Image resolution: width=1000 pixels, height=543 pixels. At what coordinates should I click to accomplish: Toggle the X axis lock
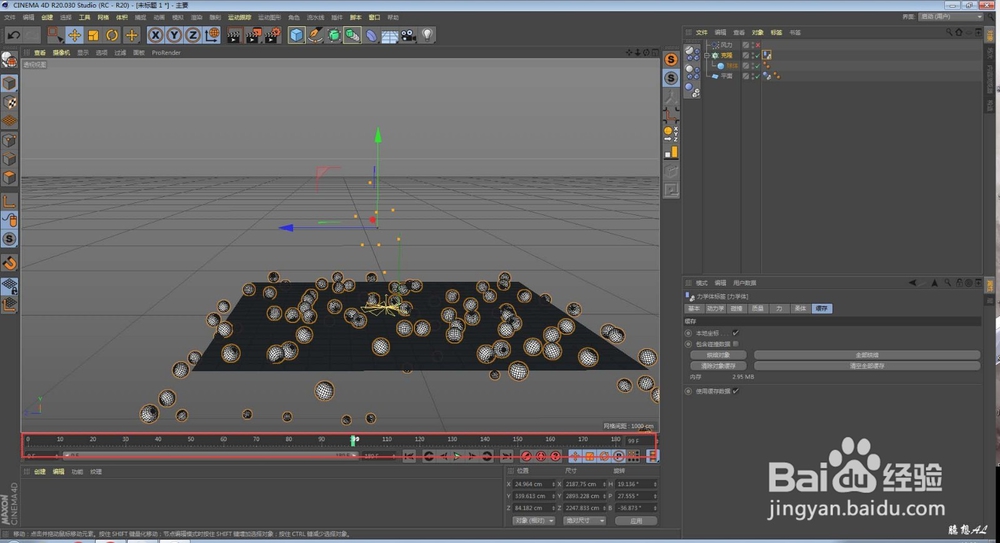pos(155,35)
